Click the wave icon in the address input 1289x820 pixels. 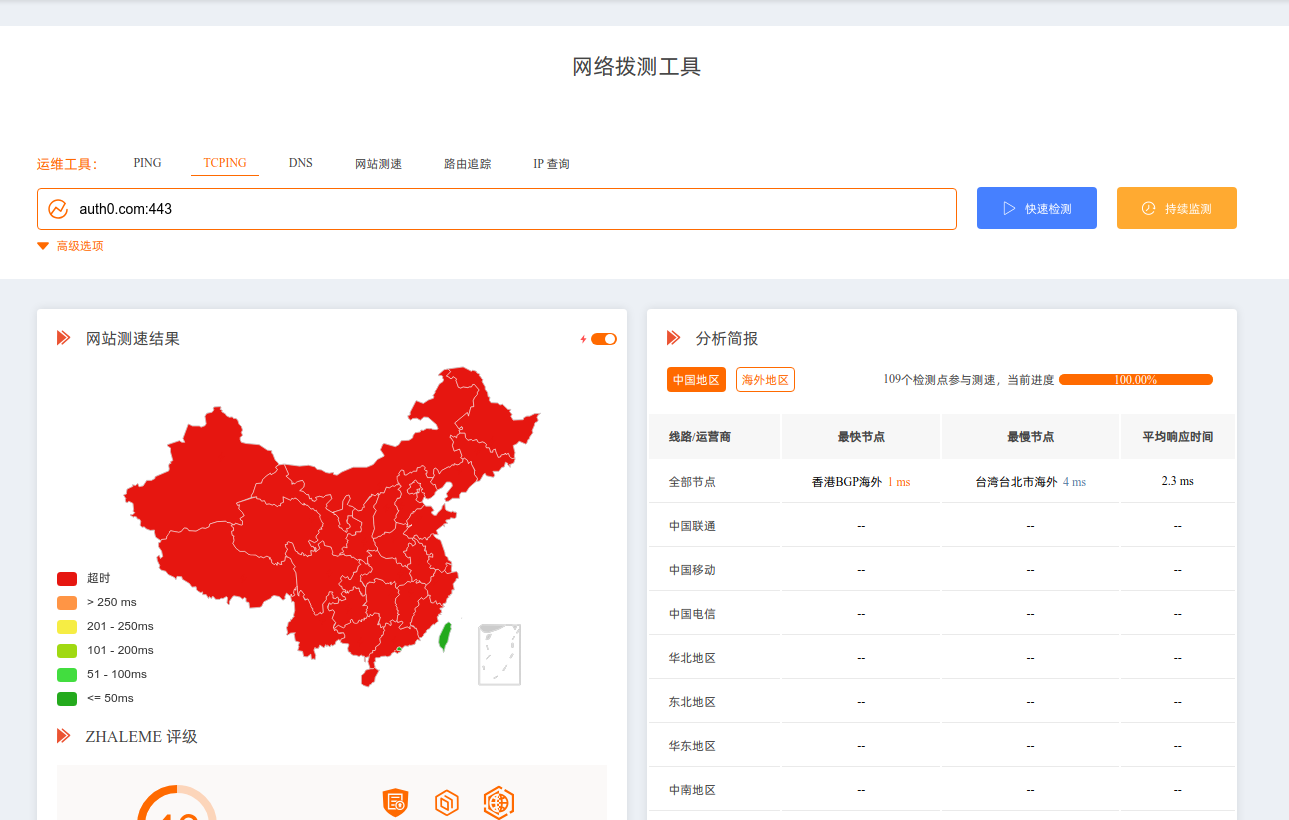click(x=58, y=209)
